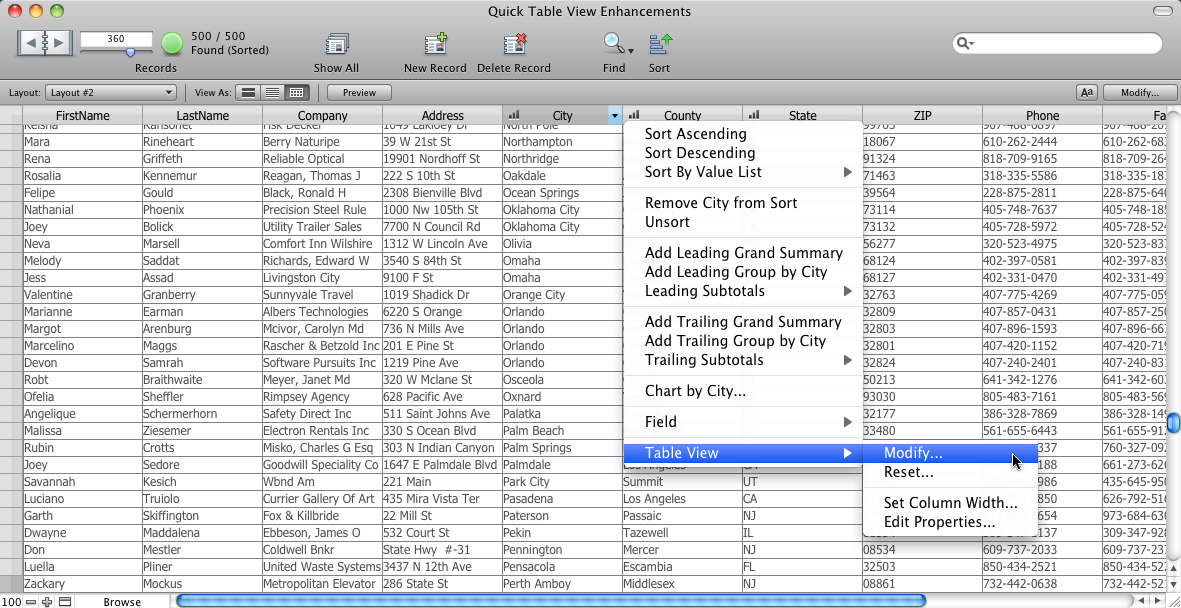Click the zoom out minus icon
This screenshot has width=1181, height=608.
[x=30, y=601]
